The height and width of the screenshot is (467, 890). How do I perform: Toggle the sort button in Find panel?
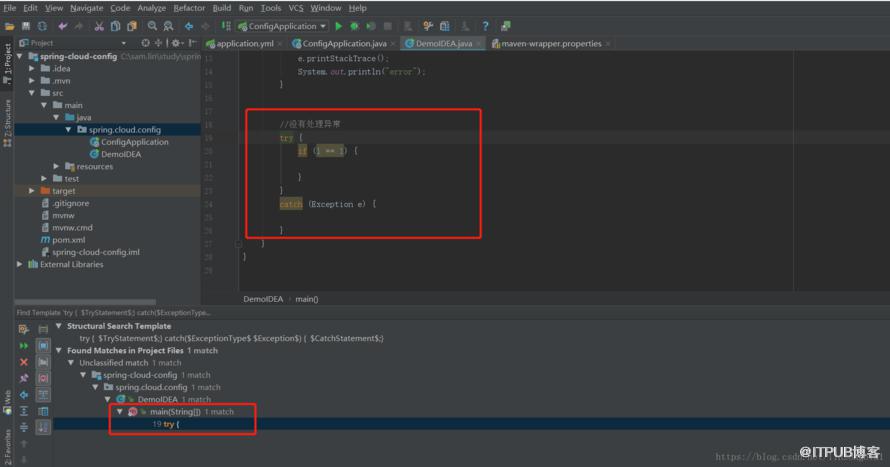pos(43,427)
